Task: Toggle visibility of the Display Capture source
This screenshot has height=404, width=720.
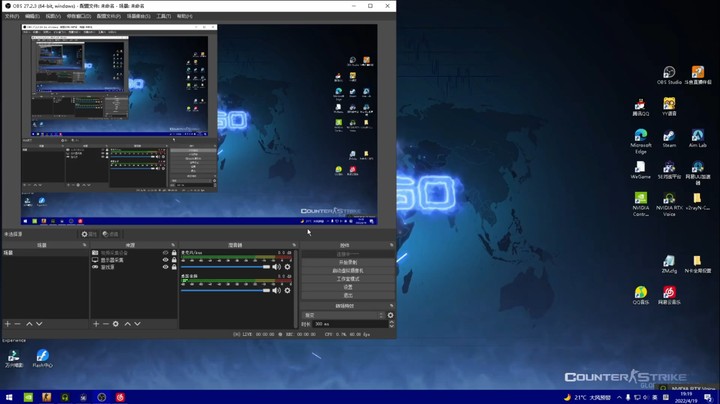Action: click(165, 260)
